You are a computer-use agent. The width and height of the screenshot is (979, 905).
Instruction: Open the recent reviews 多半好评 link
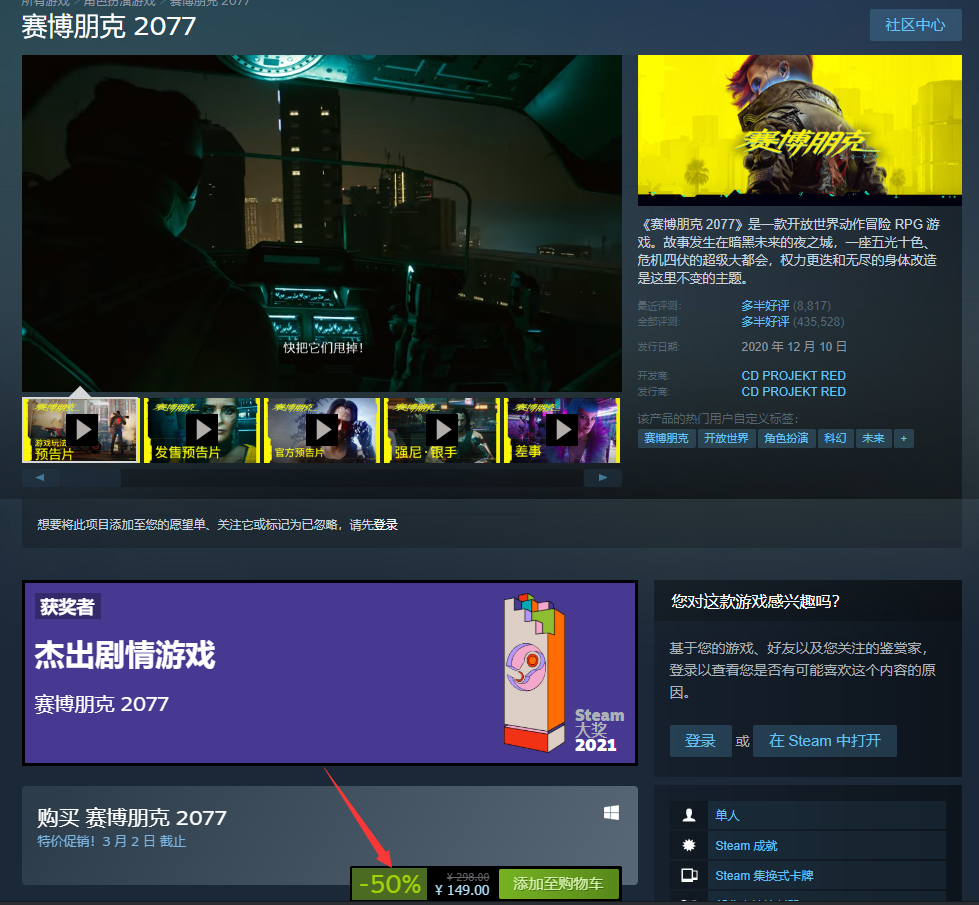pos(765,305)
